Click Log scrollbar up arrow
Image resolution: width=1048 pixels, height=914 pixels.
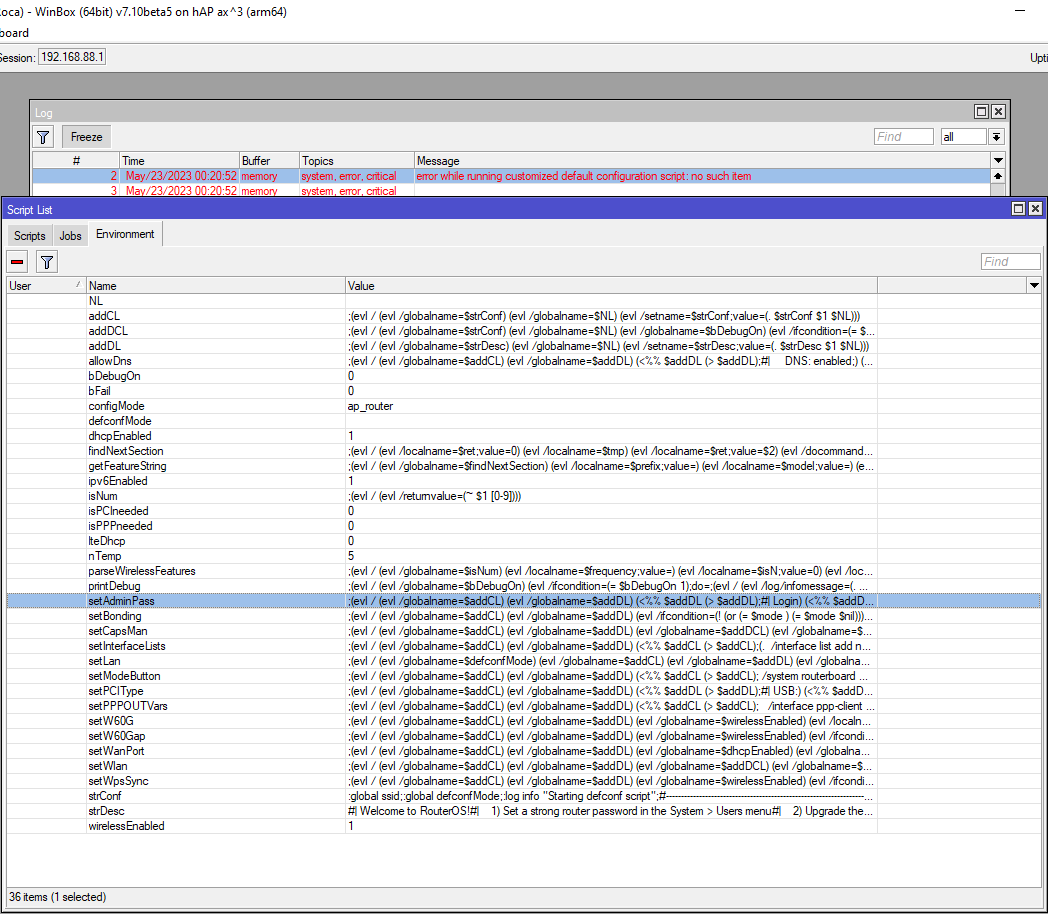click(x=998, y=176)
